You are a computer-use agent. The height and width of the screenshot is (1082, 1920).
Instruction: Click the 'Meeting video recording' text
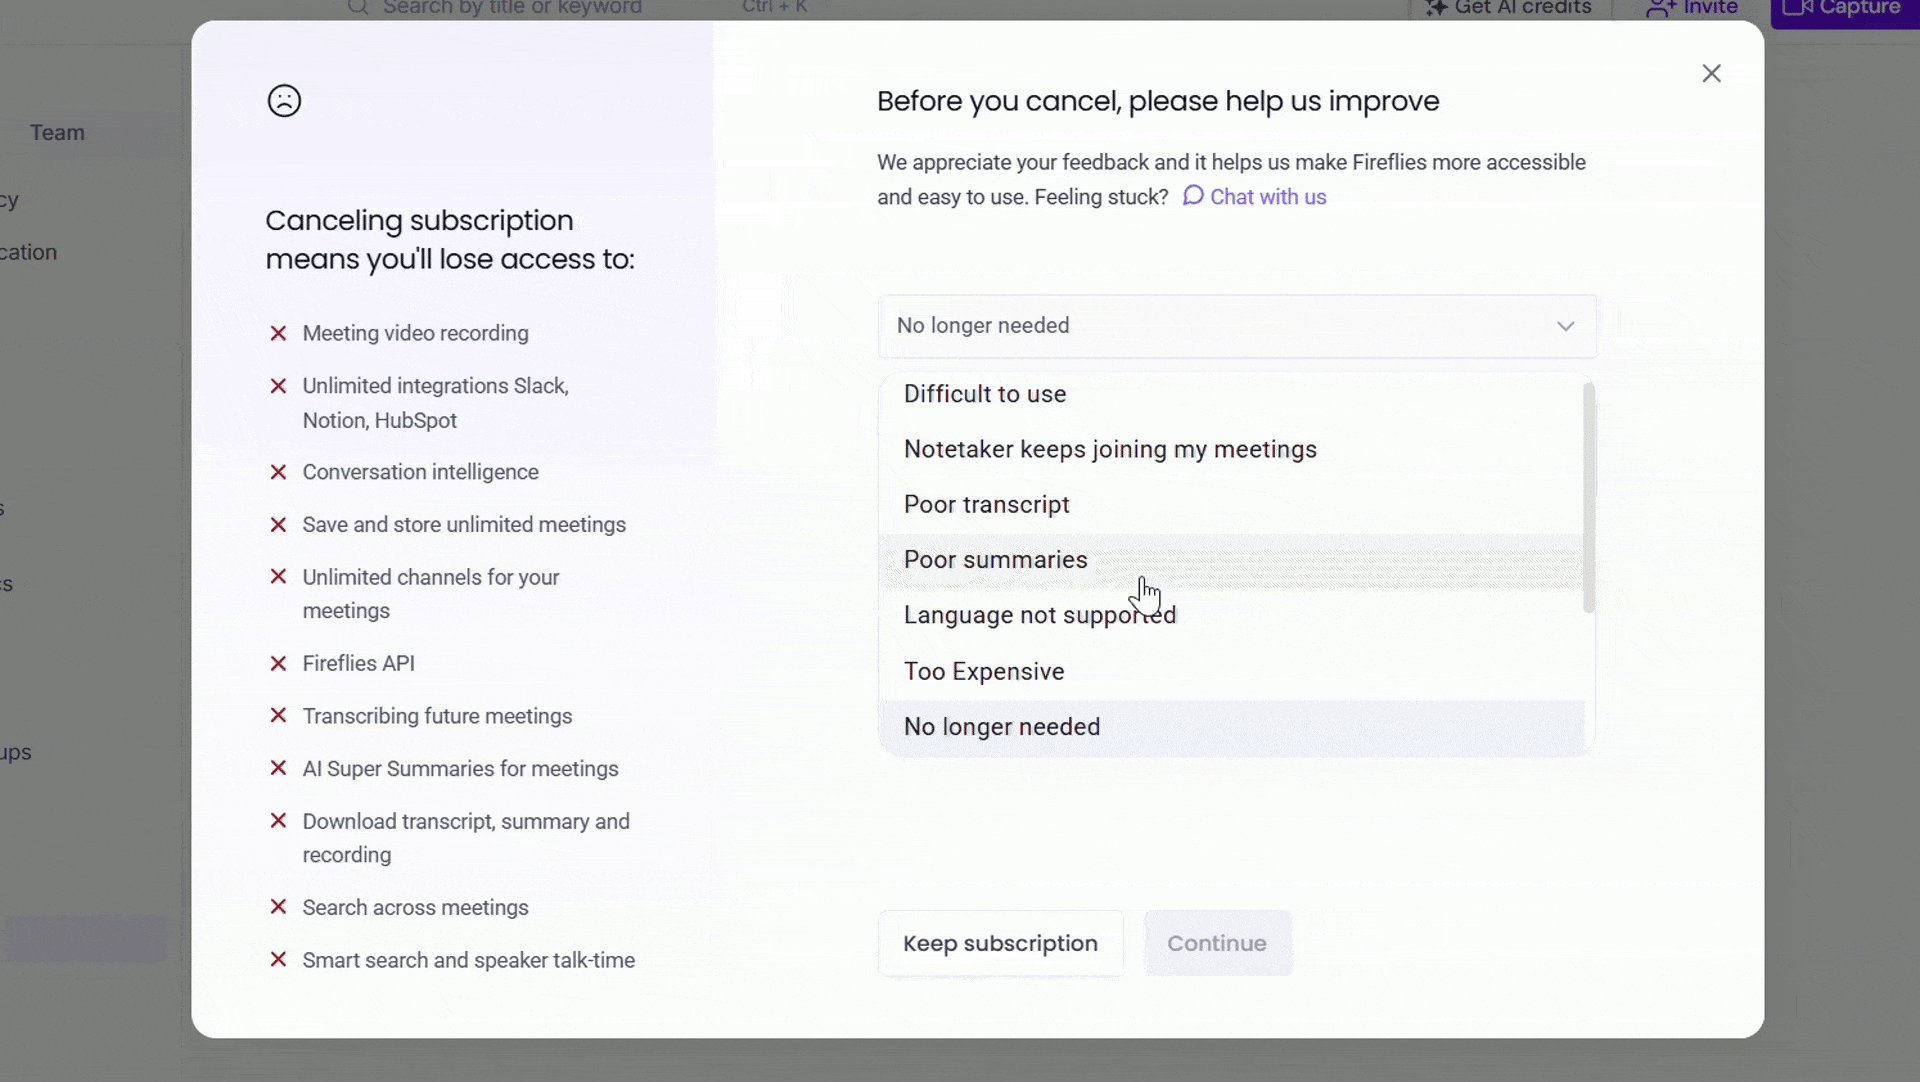(x=415, y=334)
